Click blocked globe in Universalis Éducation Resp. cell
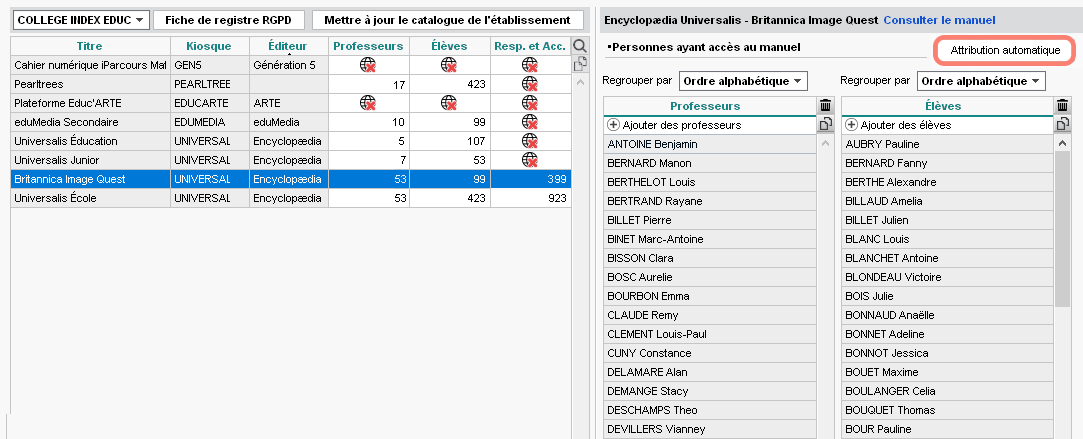The image size is (1083, 439). tap(530, 141)
